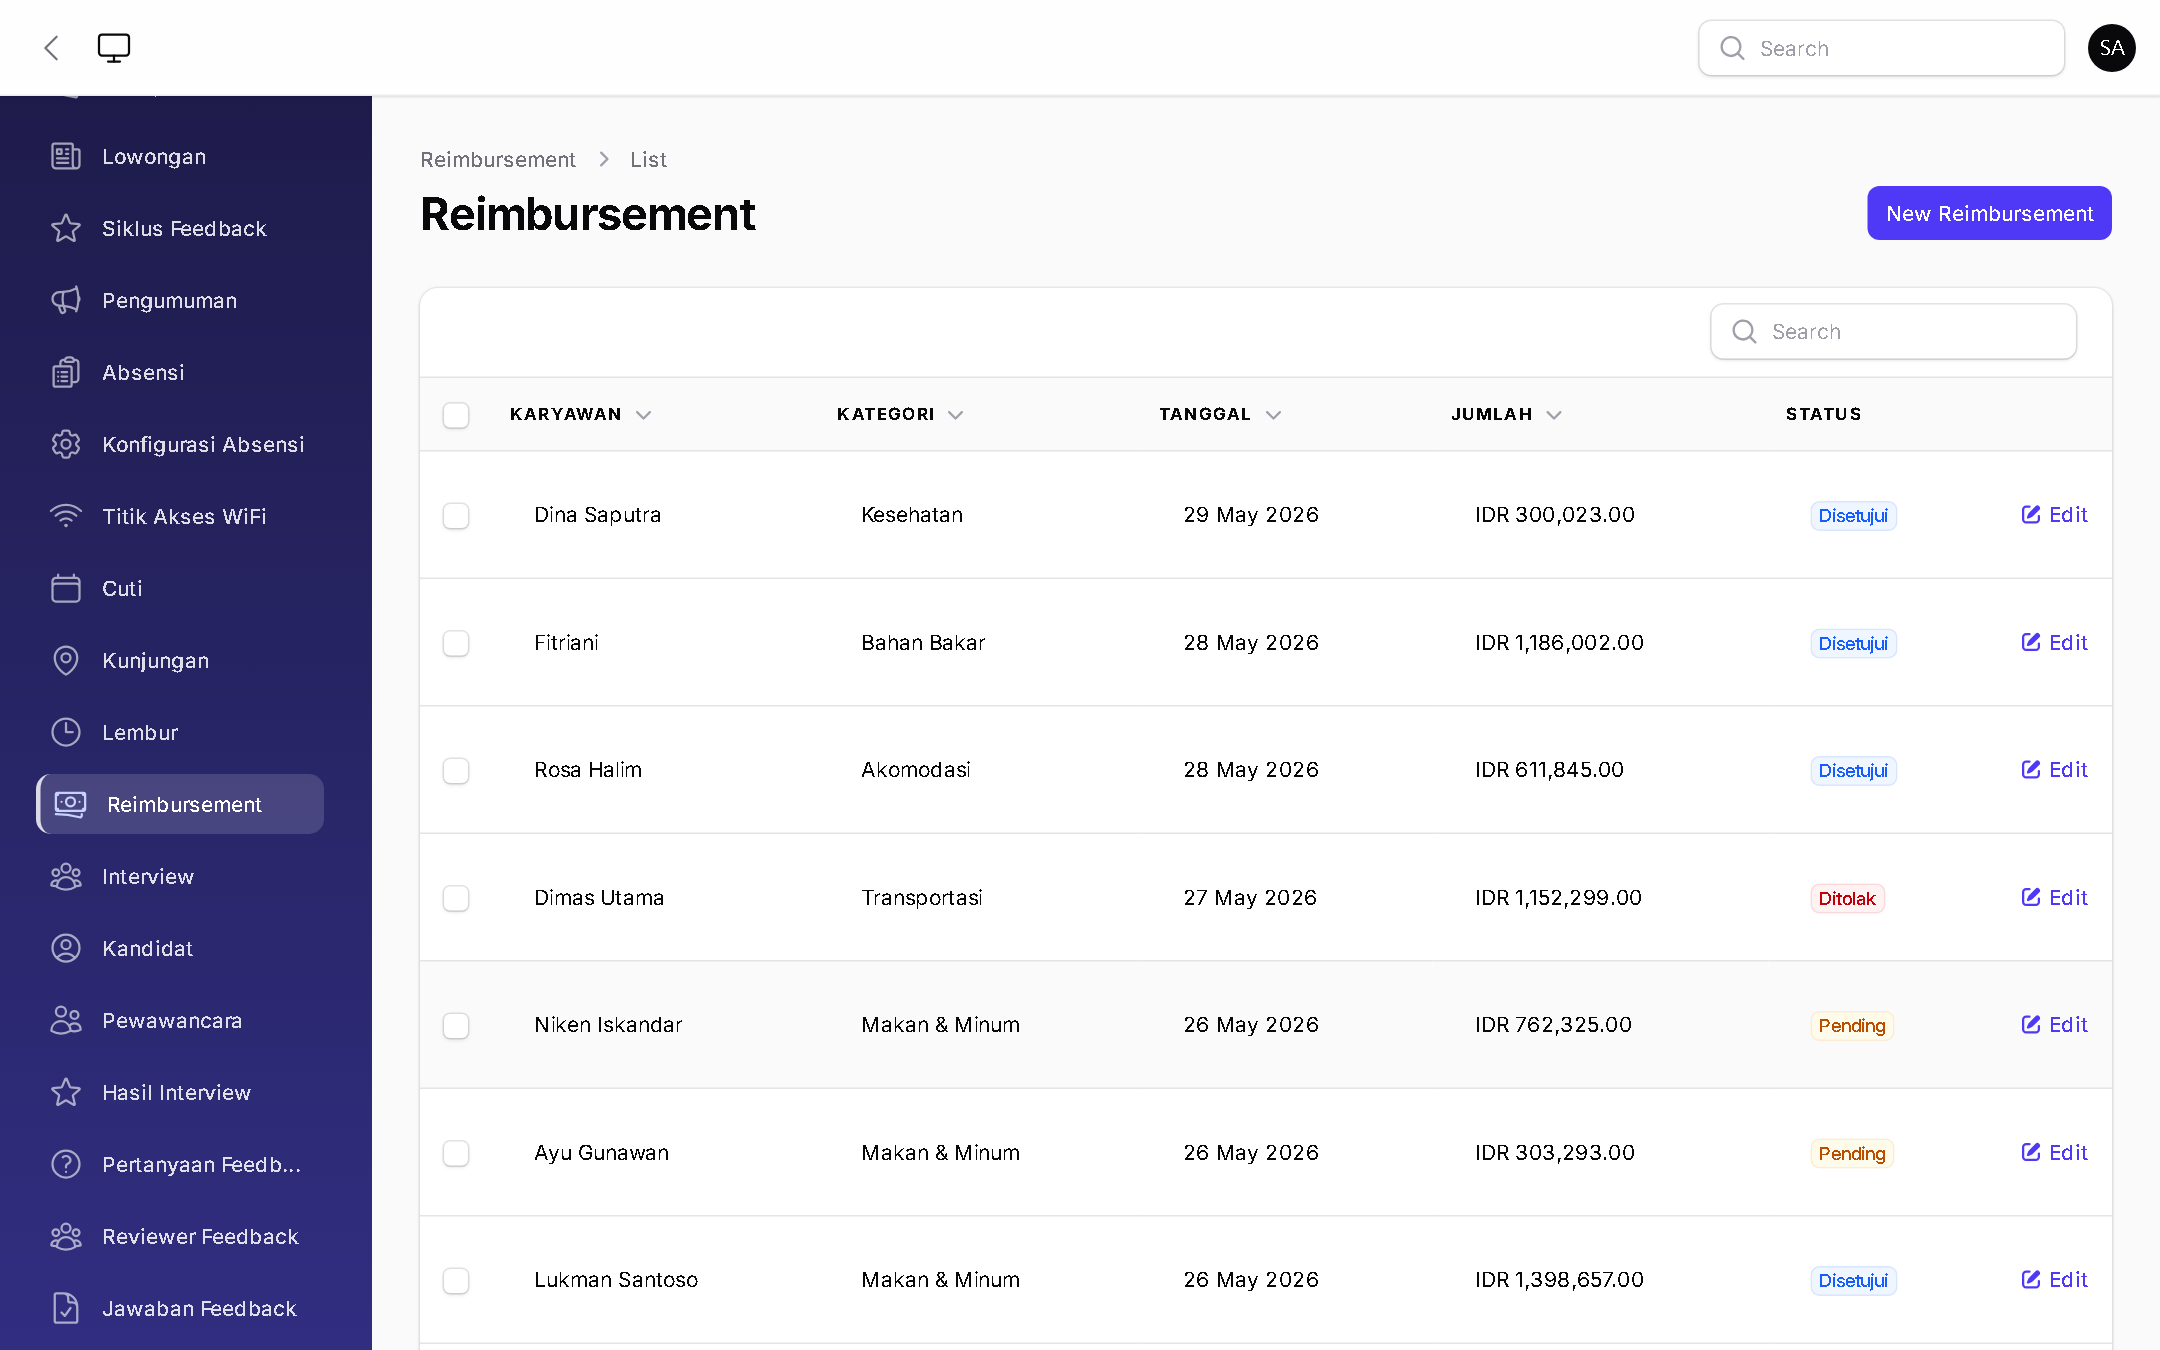Screen dimensions: 2160x1350
Task: Click the Absensi clipboard icon
Action: click(x=66, y=372)
